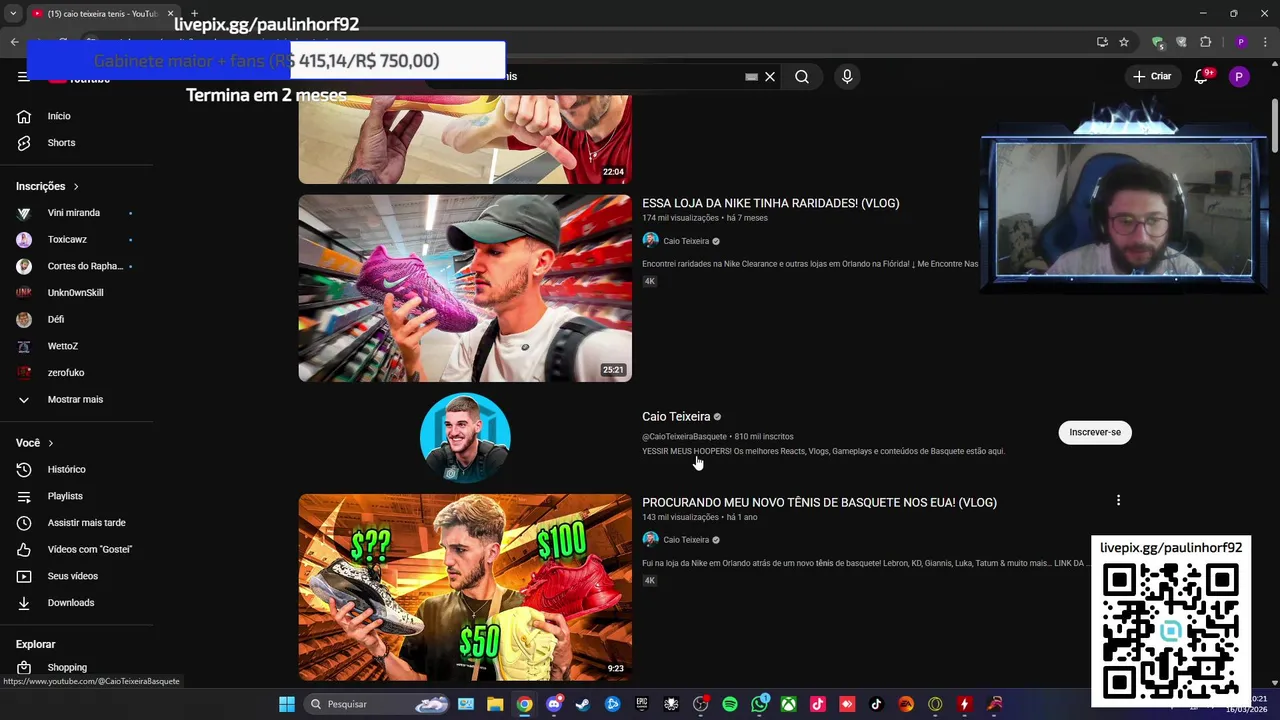Click the Défi channel avatar

24,320
